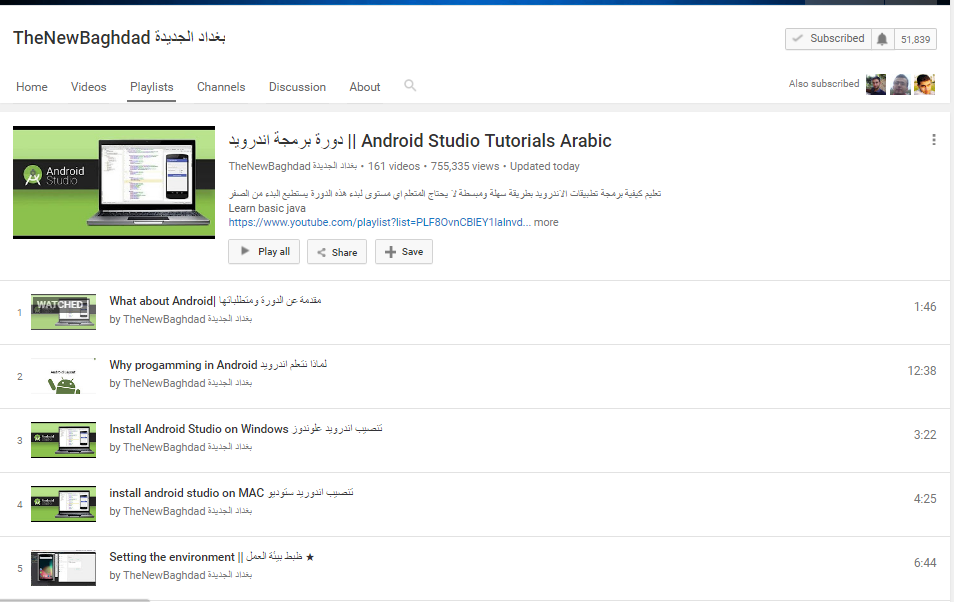Click the 1:46 duration text
Viewport: 954px width, 602px height.
925,307
